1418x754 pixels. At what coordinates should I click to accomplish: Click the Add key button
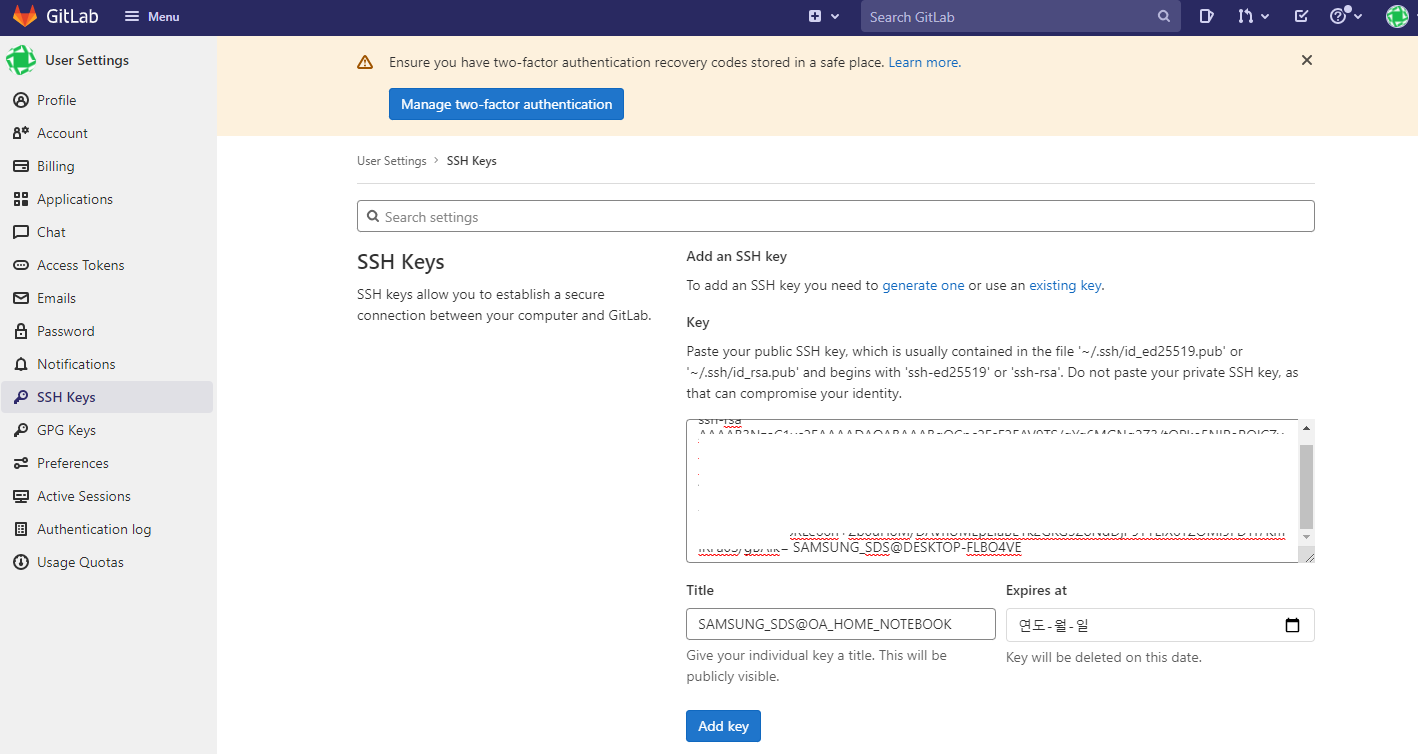point(723,726)
